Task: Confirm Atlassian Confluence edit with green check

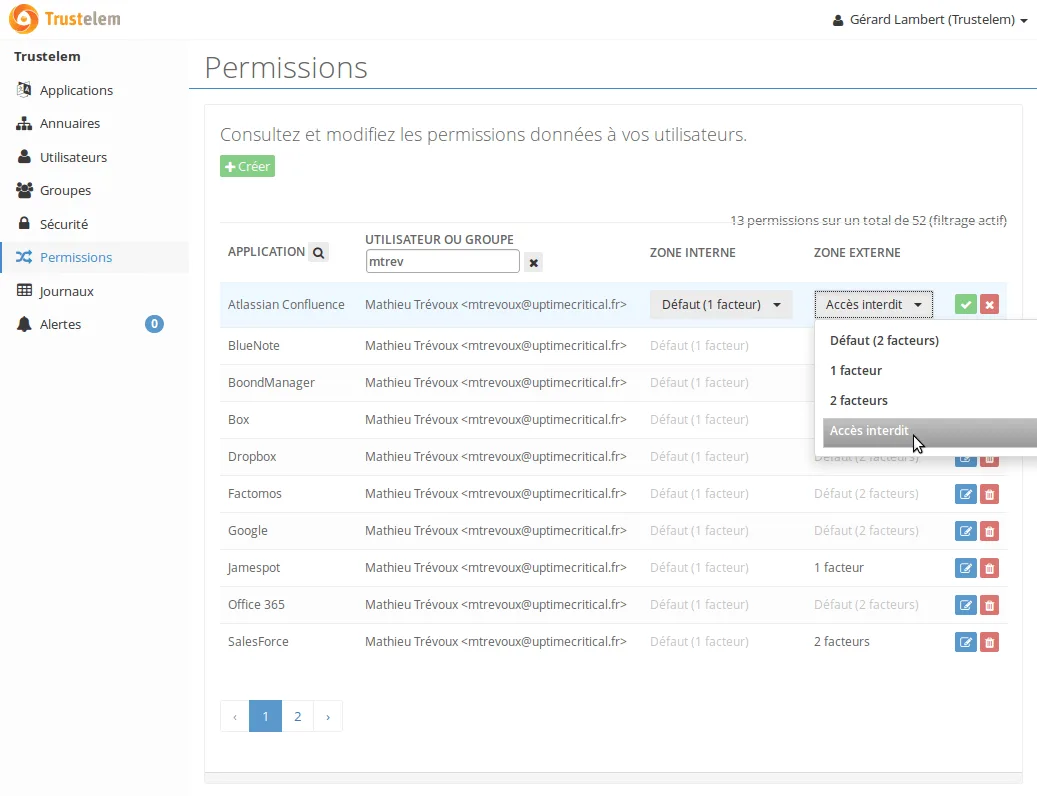Action: 966,305
